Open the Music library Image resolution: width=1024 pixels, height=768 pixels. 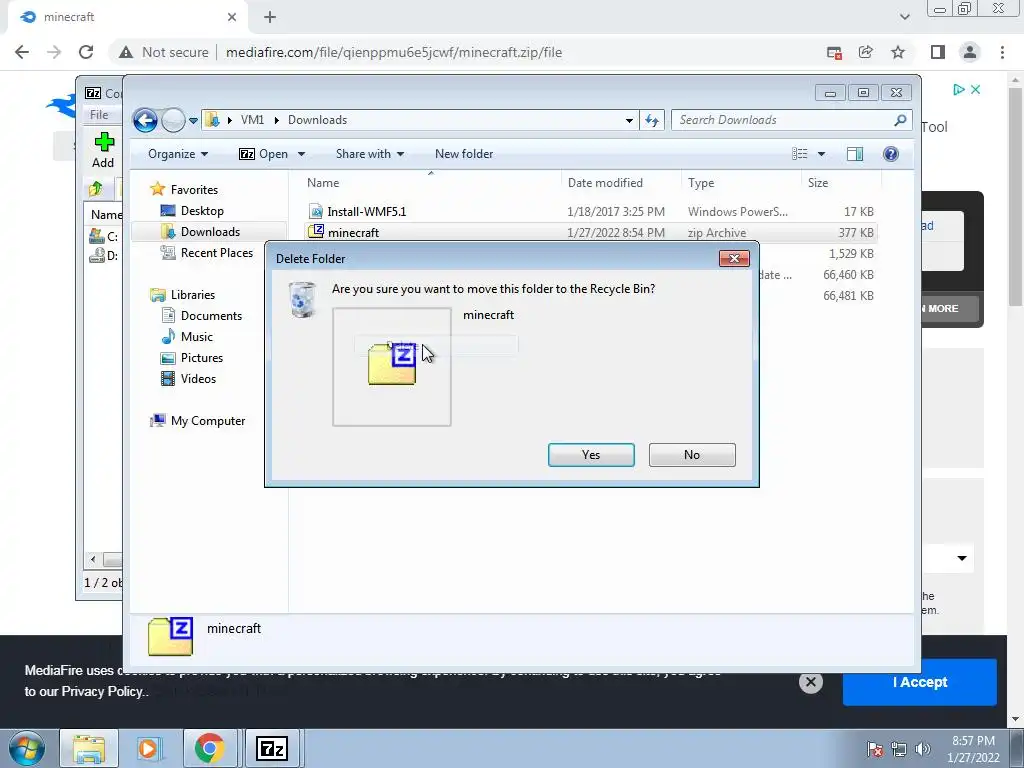[197, 336]
